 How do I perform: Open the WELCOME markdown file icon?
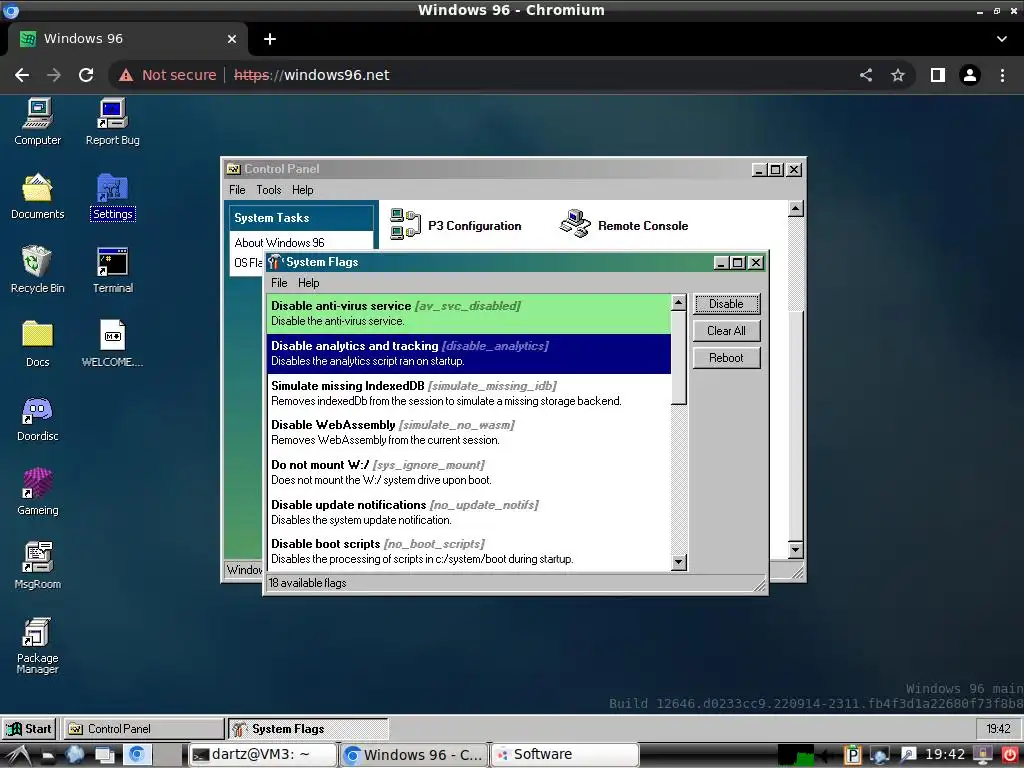(112, 344)
